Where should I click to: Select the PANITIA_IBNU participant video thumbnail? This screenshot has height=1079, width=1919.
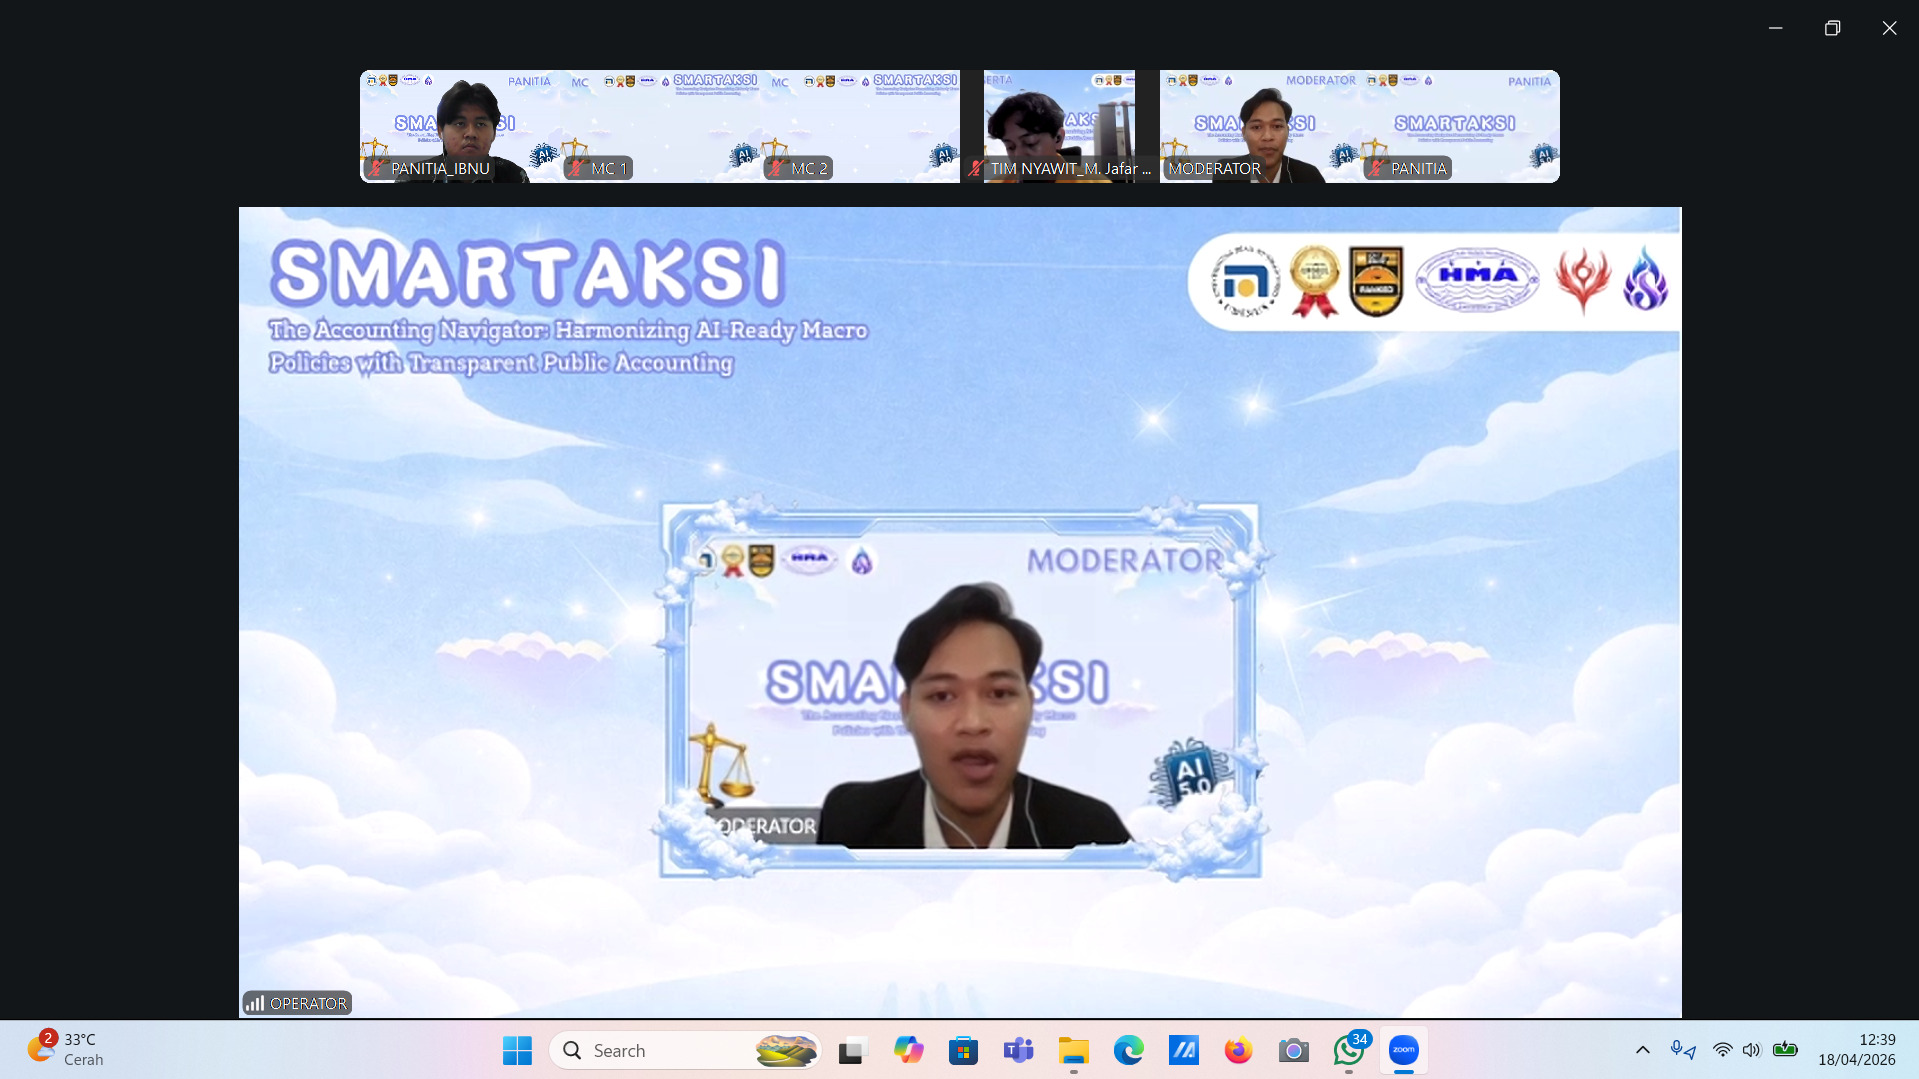pos(459,126)
